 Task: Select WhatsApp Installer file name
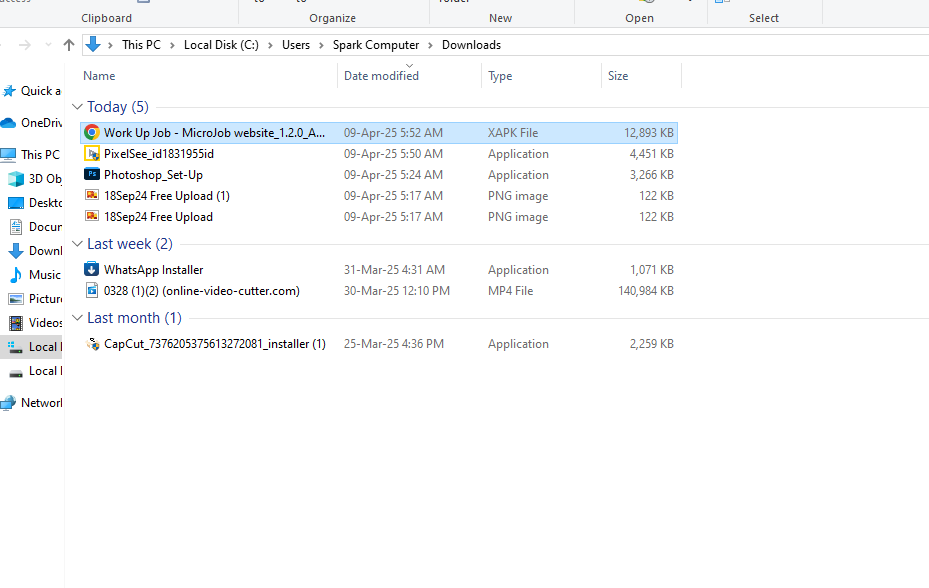[x=153, y=270]
